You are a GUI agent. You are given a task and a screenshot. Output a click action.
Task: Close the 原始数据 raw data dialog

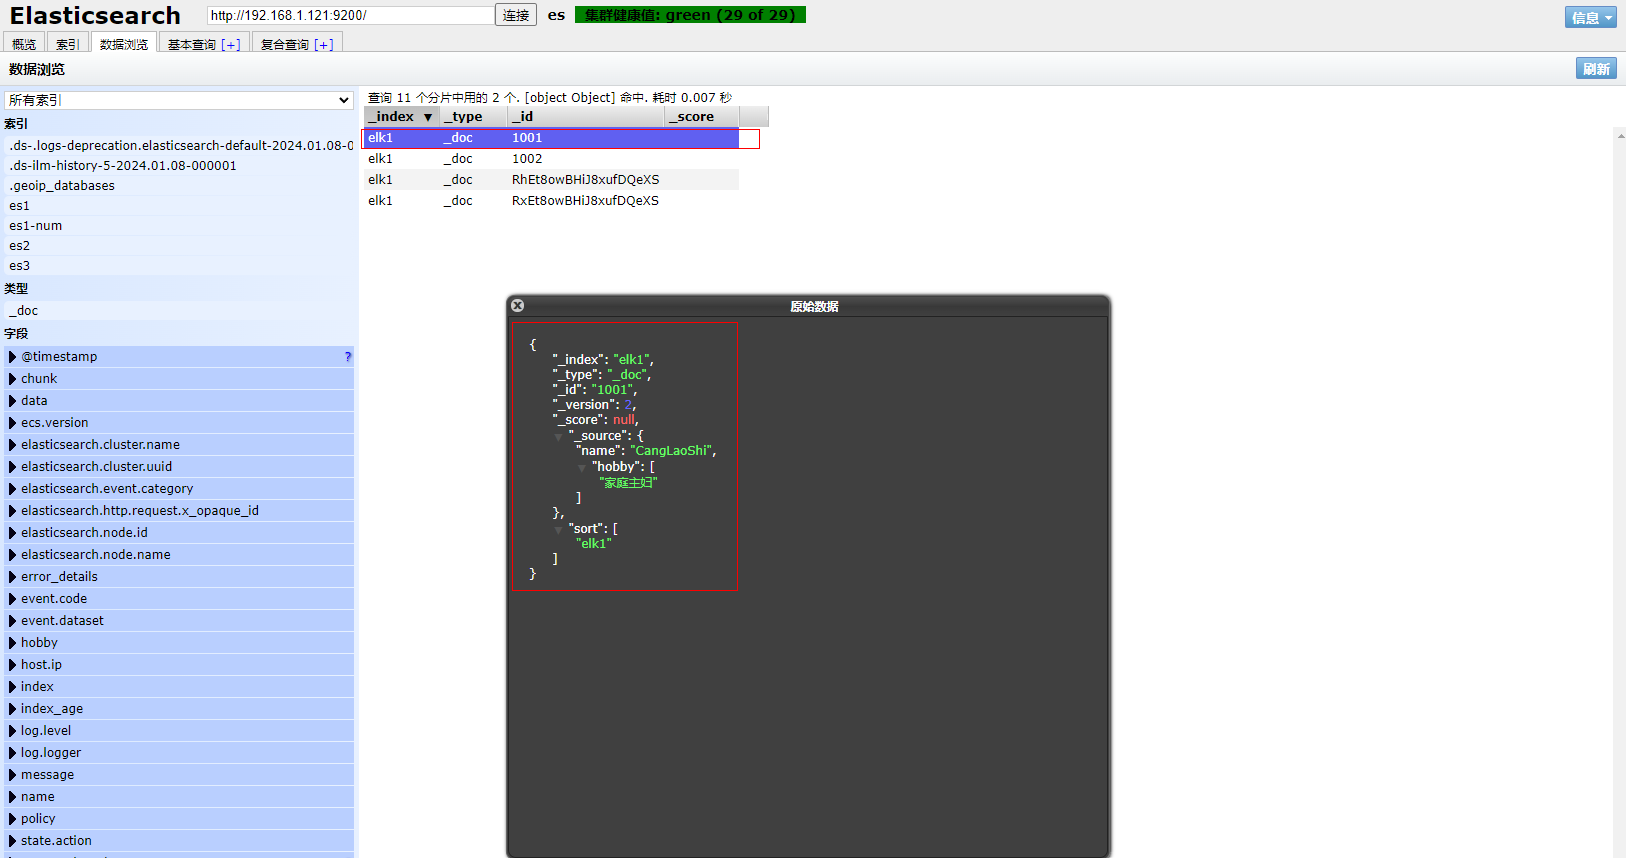tap(517, 306)
